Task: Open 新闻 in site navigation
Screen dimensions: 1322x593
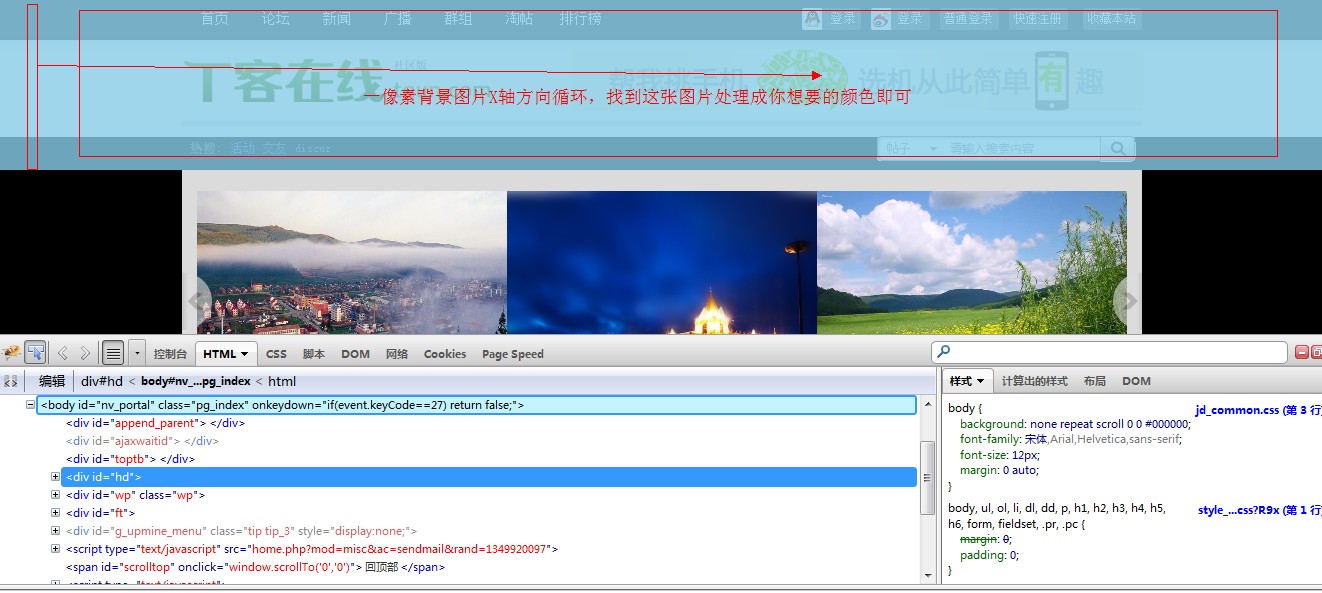Action: (336, 19)
